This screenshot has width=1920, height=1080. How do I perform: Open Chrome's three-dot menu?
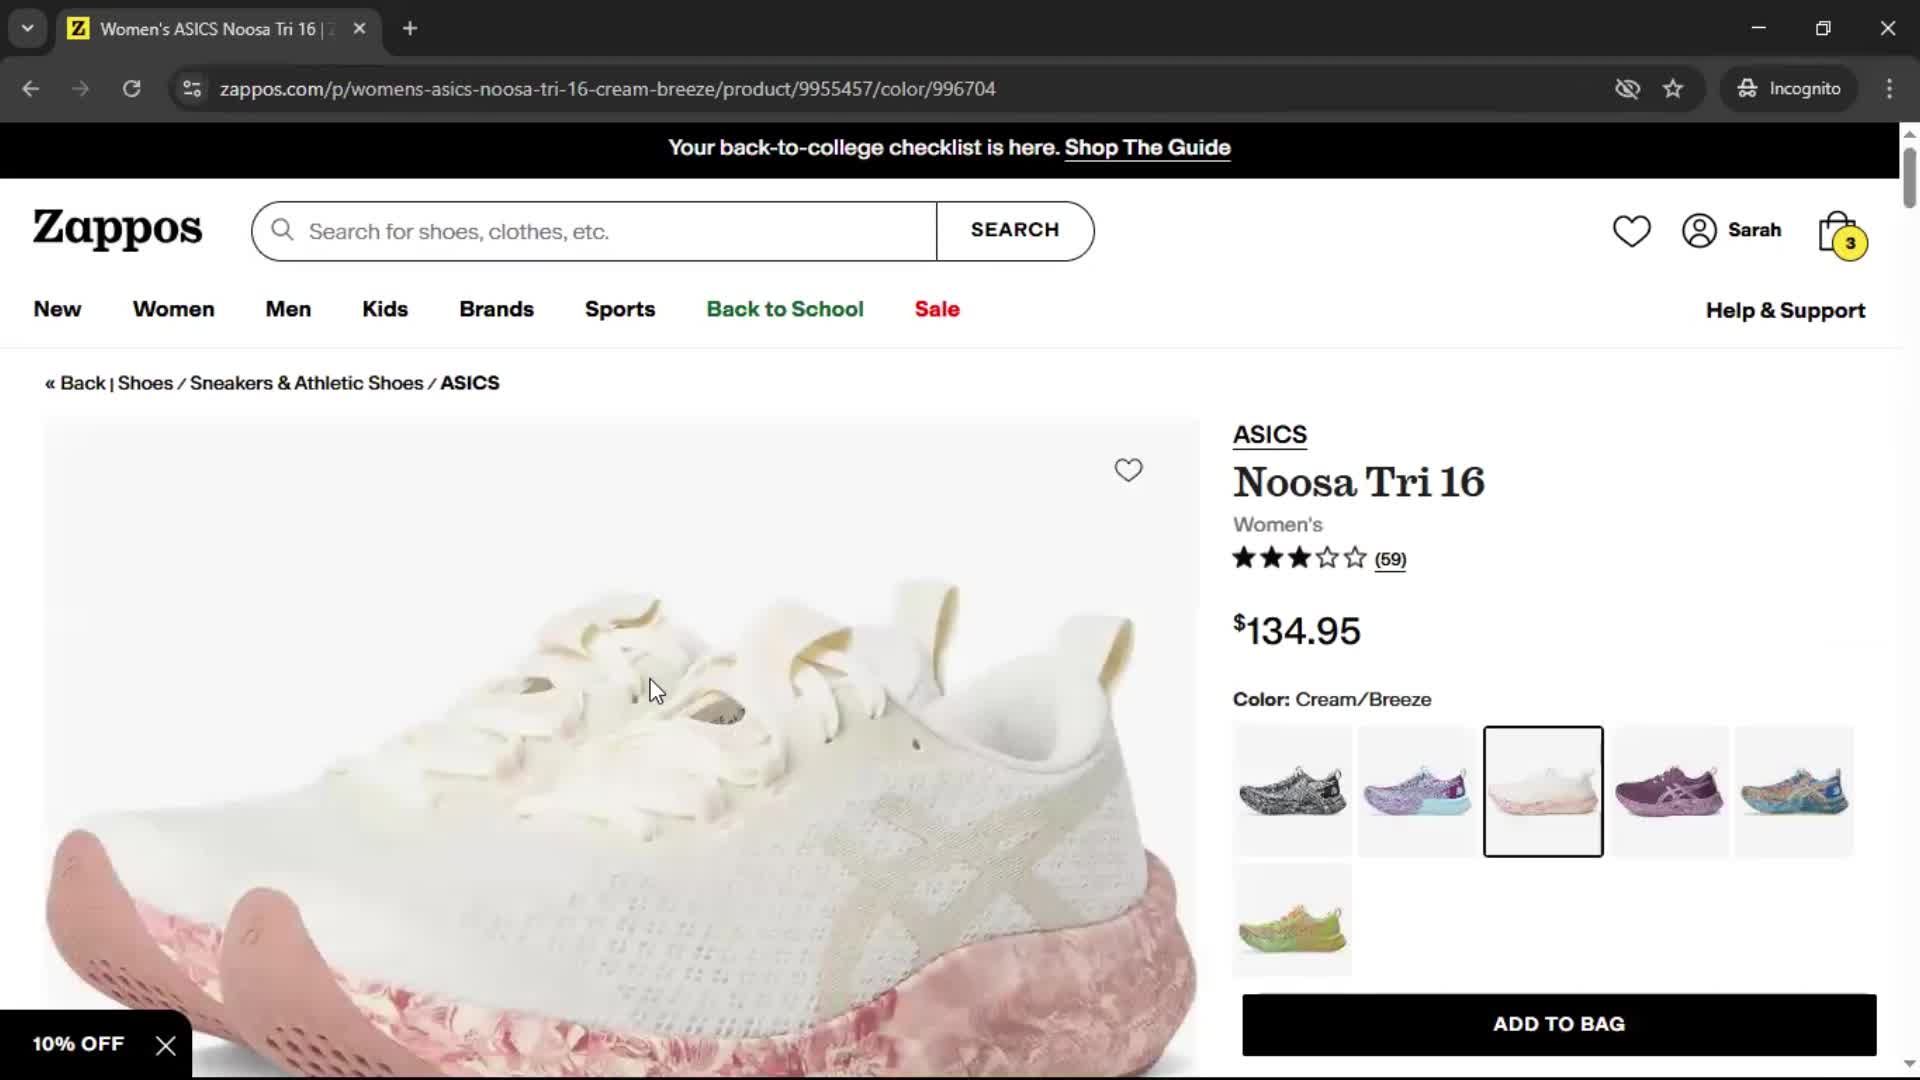click(x=1889, y=88)
